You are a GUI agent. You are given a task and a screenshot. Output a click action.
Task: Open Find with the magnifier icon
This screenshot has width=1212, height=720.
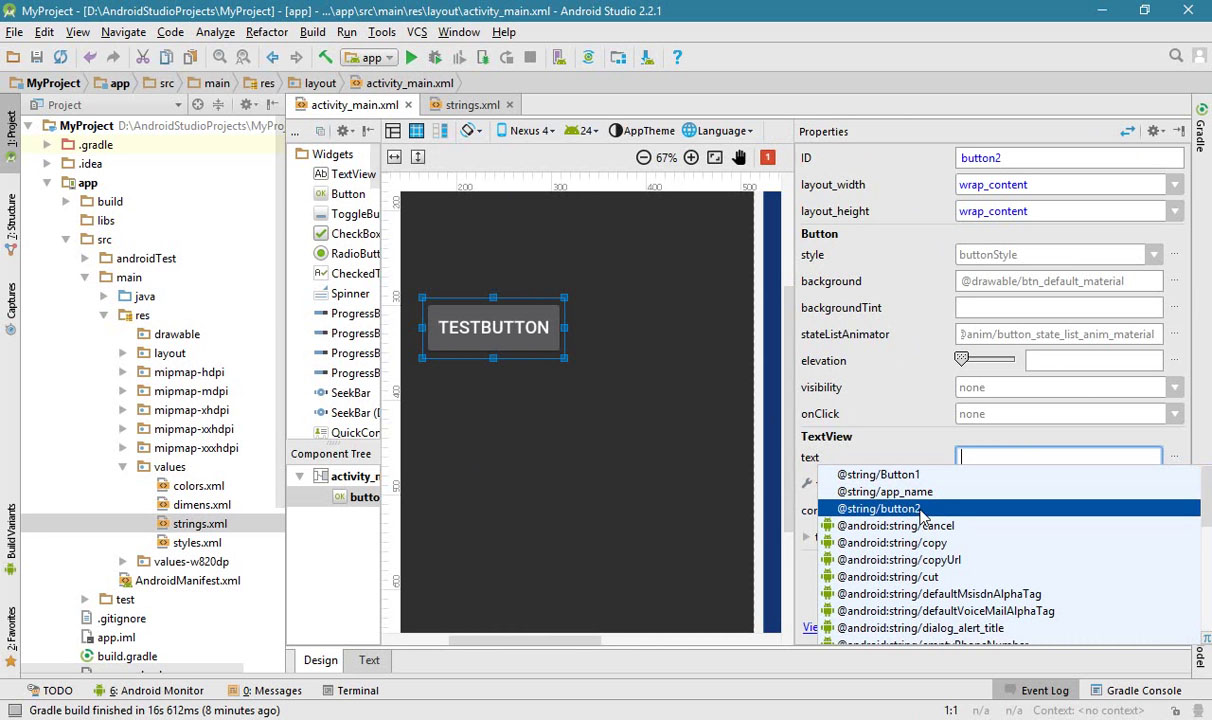point(220,57)
